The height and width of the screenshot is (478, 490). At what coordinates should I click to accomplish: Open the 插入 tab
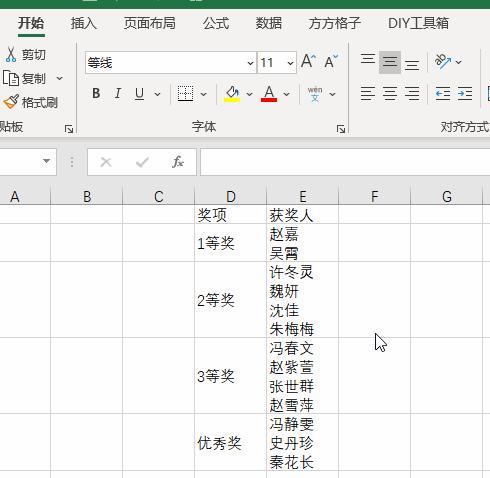point(83,23)
